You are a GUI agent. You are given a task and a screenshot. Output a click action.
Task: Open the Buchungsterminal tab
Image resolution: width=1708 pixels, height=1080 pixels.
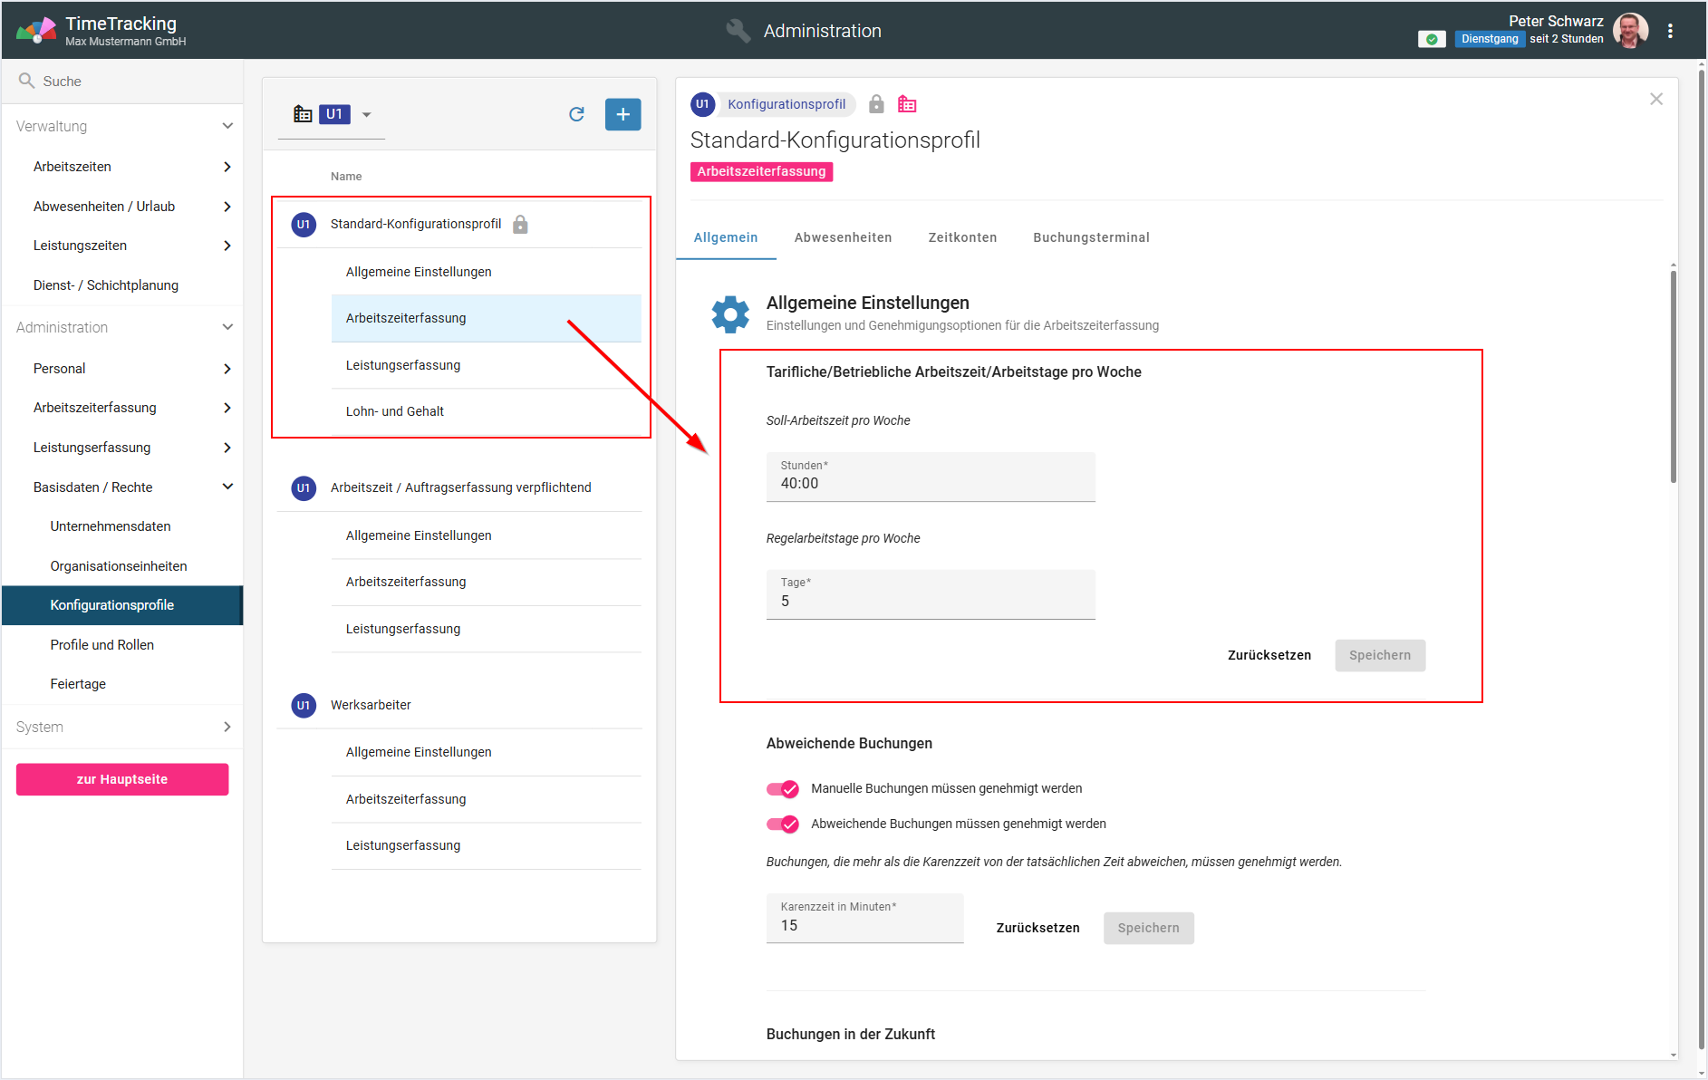pyautogui.click(x=1090, y=237)
